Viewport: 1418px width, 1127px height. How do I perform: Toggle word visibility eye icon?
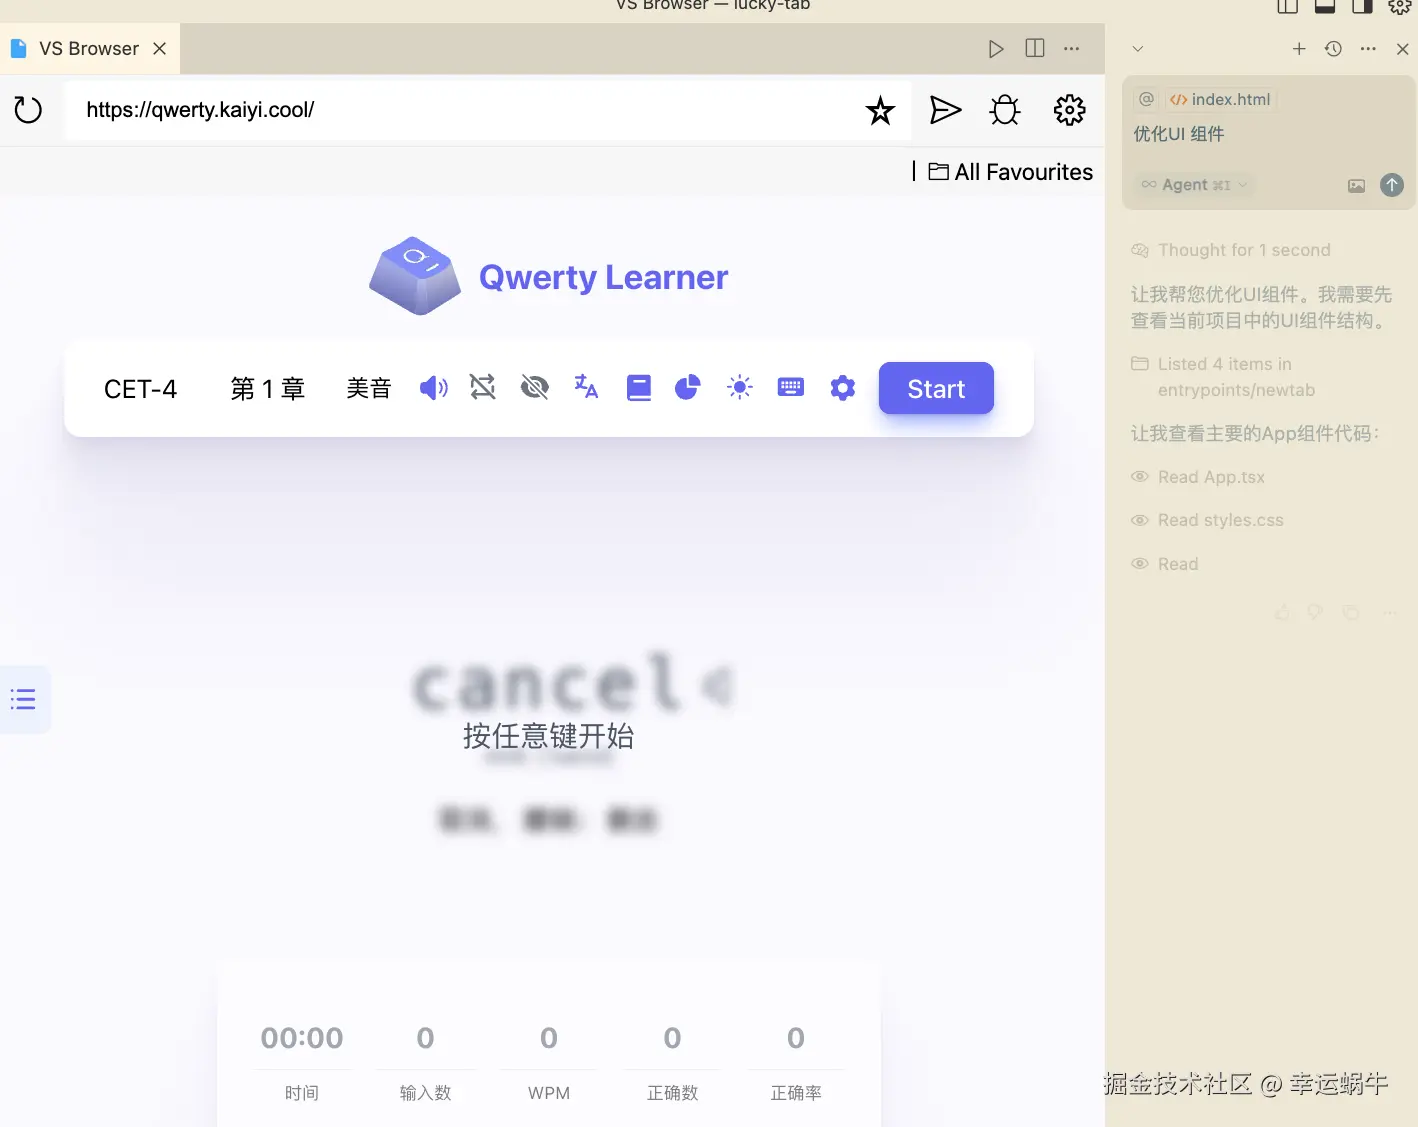tap(535, 387)
